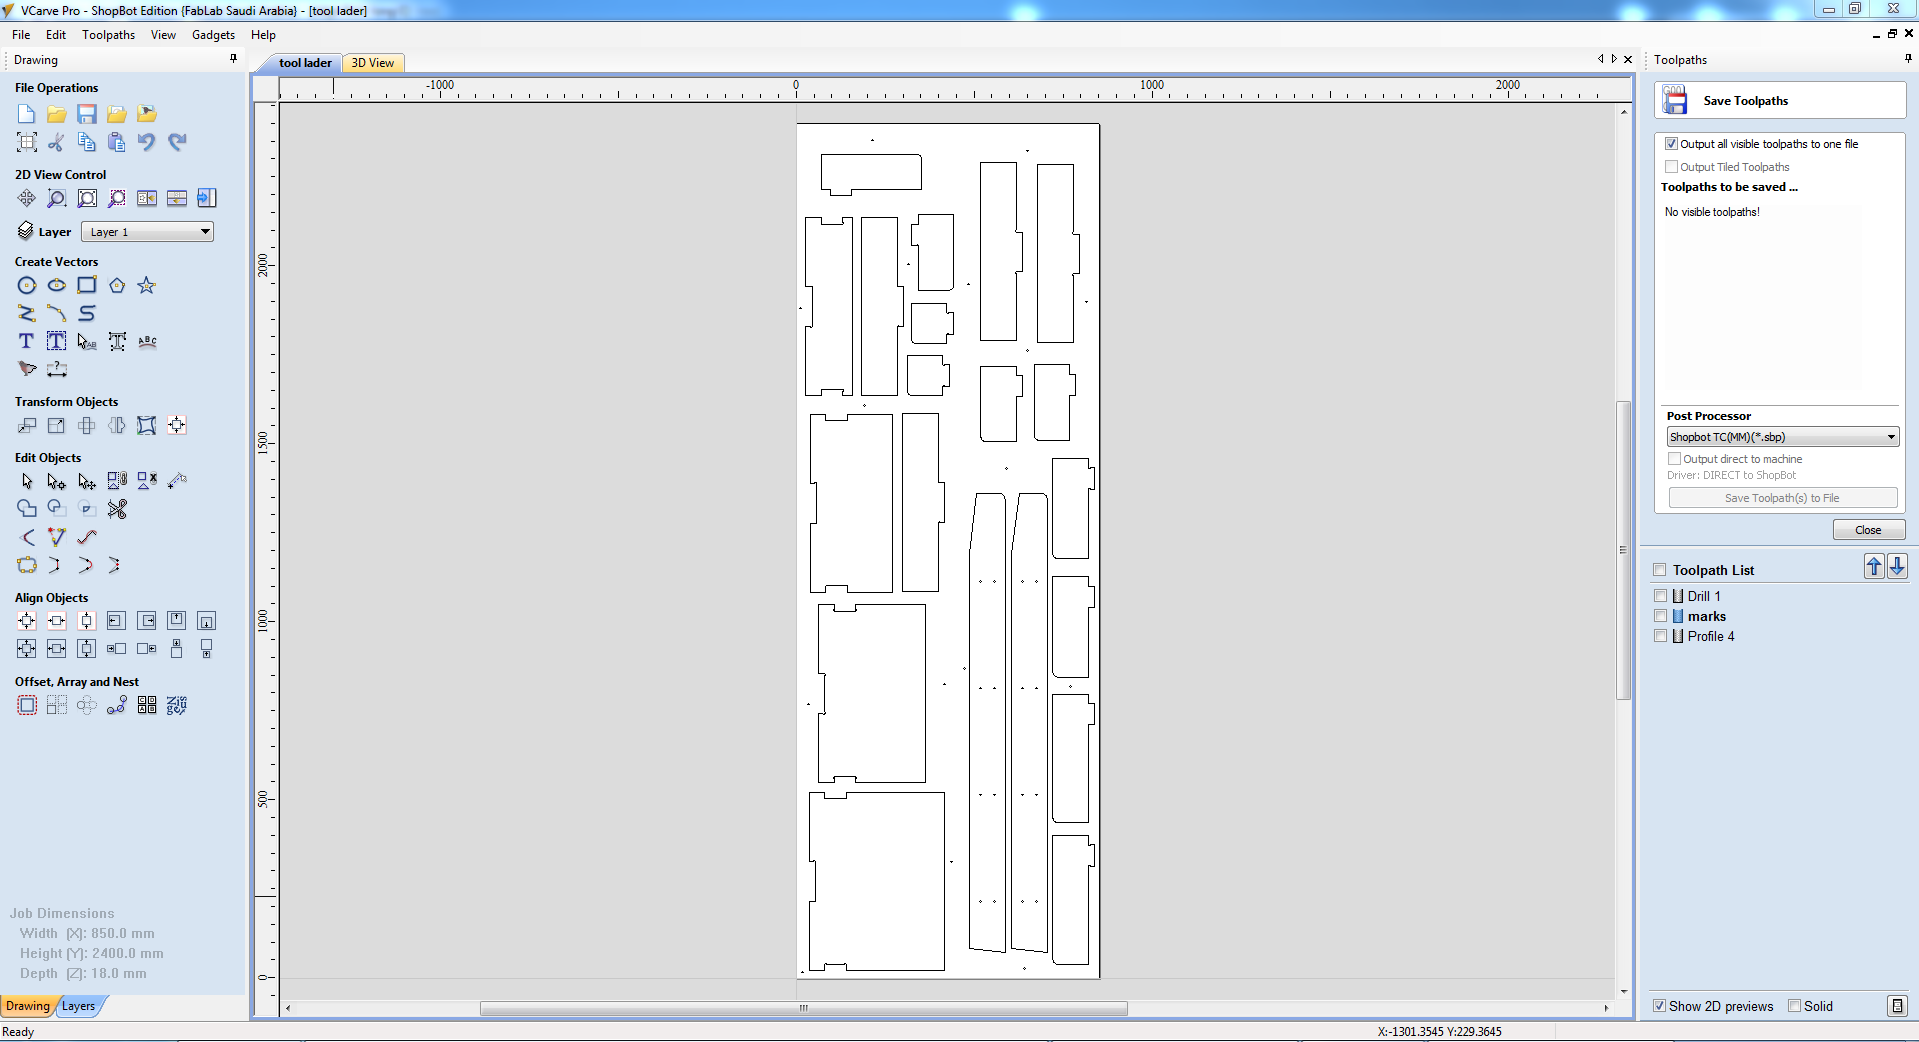Screen dimensions: 1919x1042
Task: Click the vertical scrollbar thumb beside the canvas
Action: [1623, 550]
